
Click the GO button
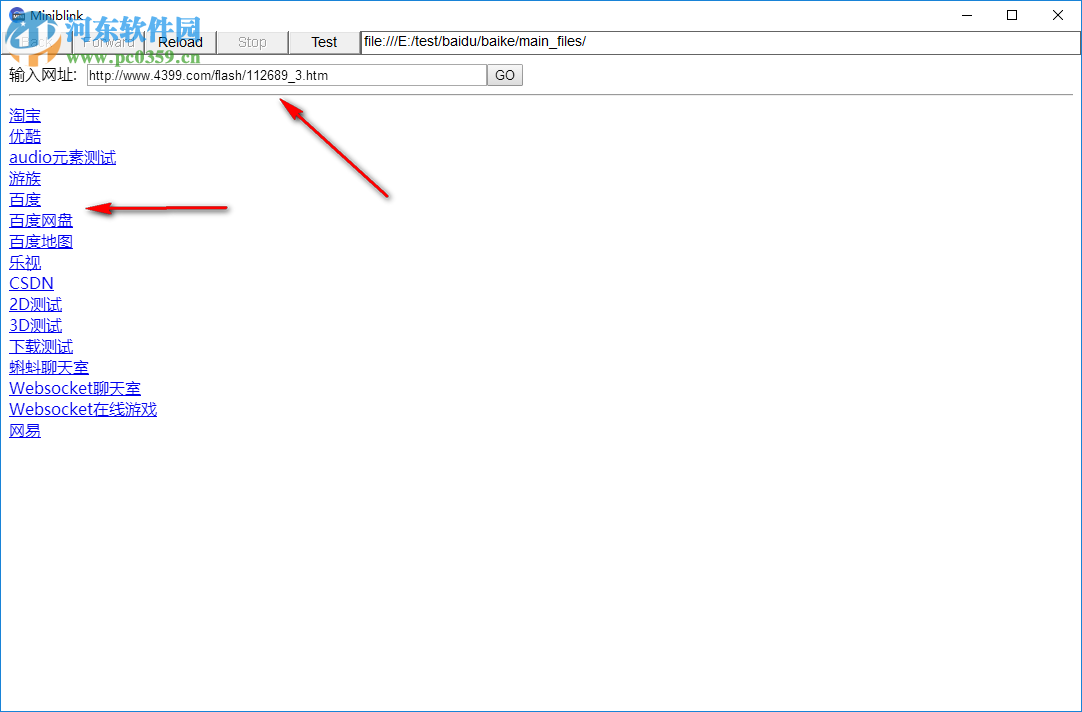point(505,75)
